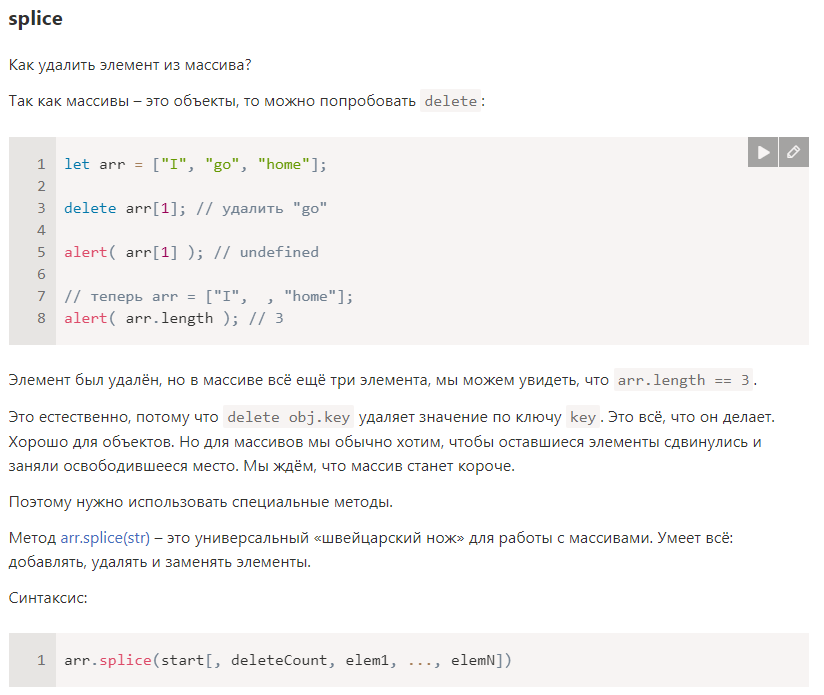Click arr.length in the last alert line
Image resolution: width=824 pixels, height=695 pixels.
(169, 318)
